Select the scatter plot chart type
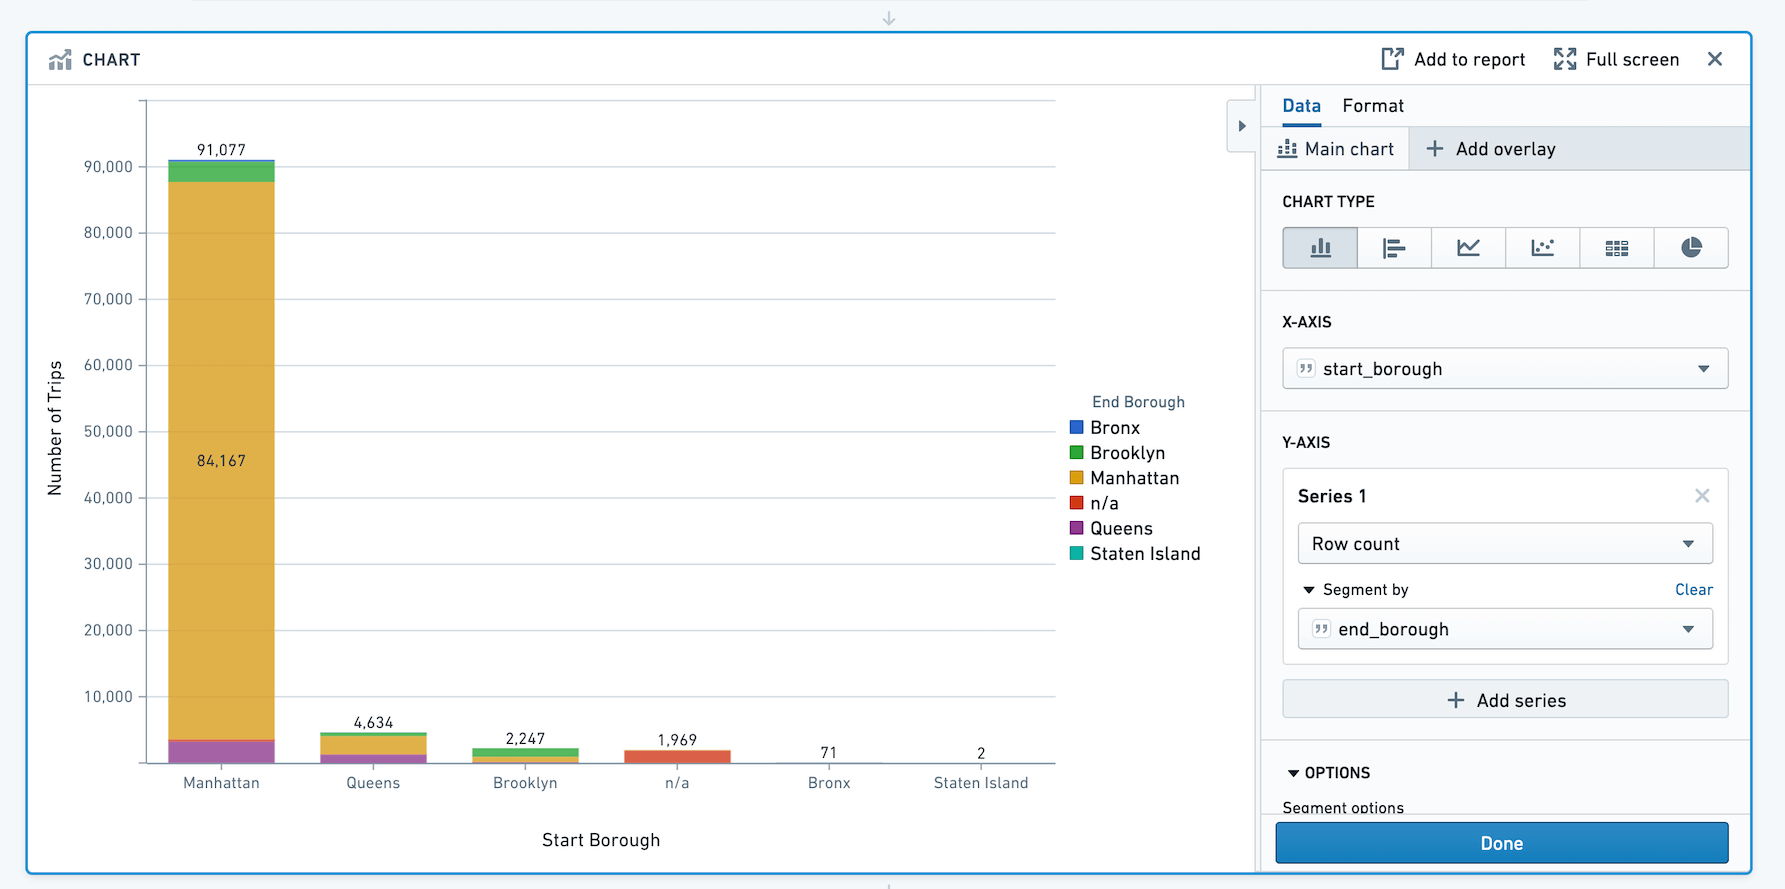 tap(1542, 248)
